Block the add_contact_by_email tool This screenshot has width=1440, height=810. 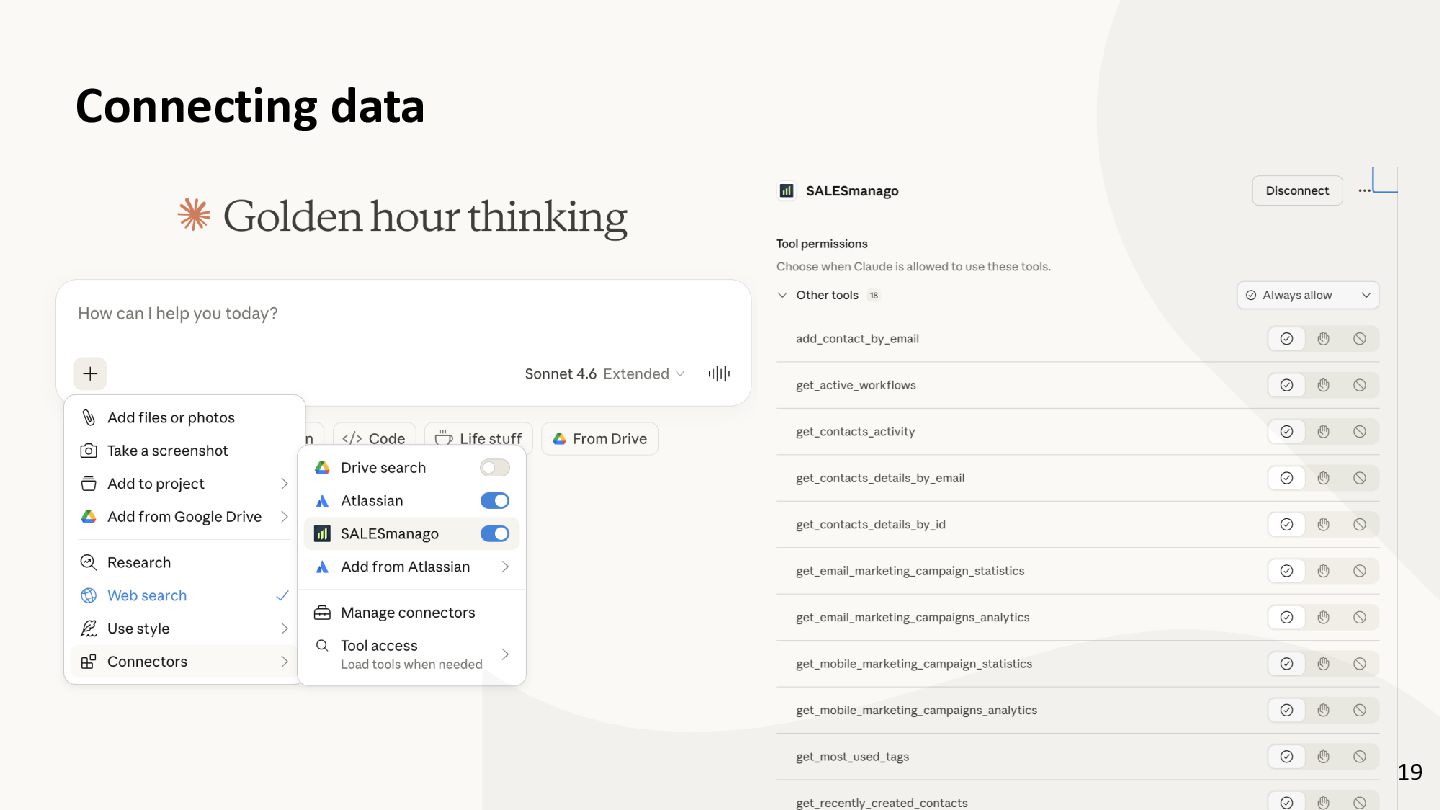click(x=1360, y=339)
